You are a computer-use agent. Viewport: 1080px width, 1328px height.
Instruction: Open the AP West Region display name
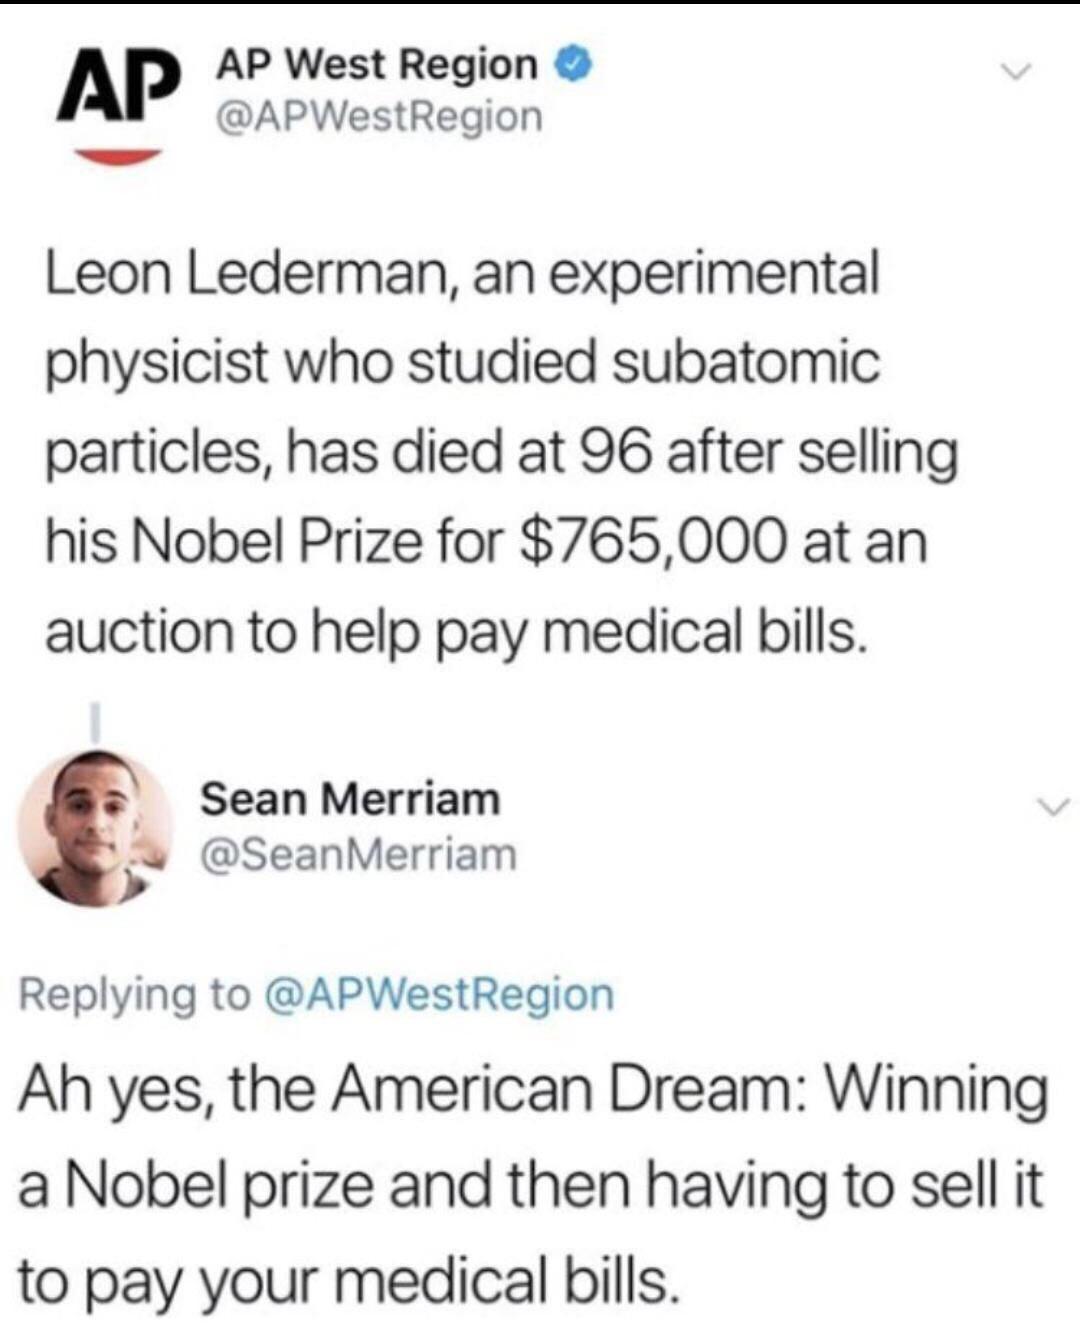377,65
